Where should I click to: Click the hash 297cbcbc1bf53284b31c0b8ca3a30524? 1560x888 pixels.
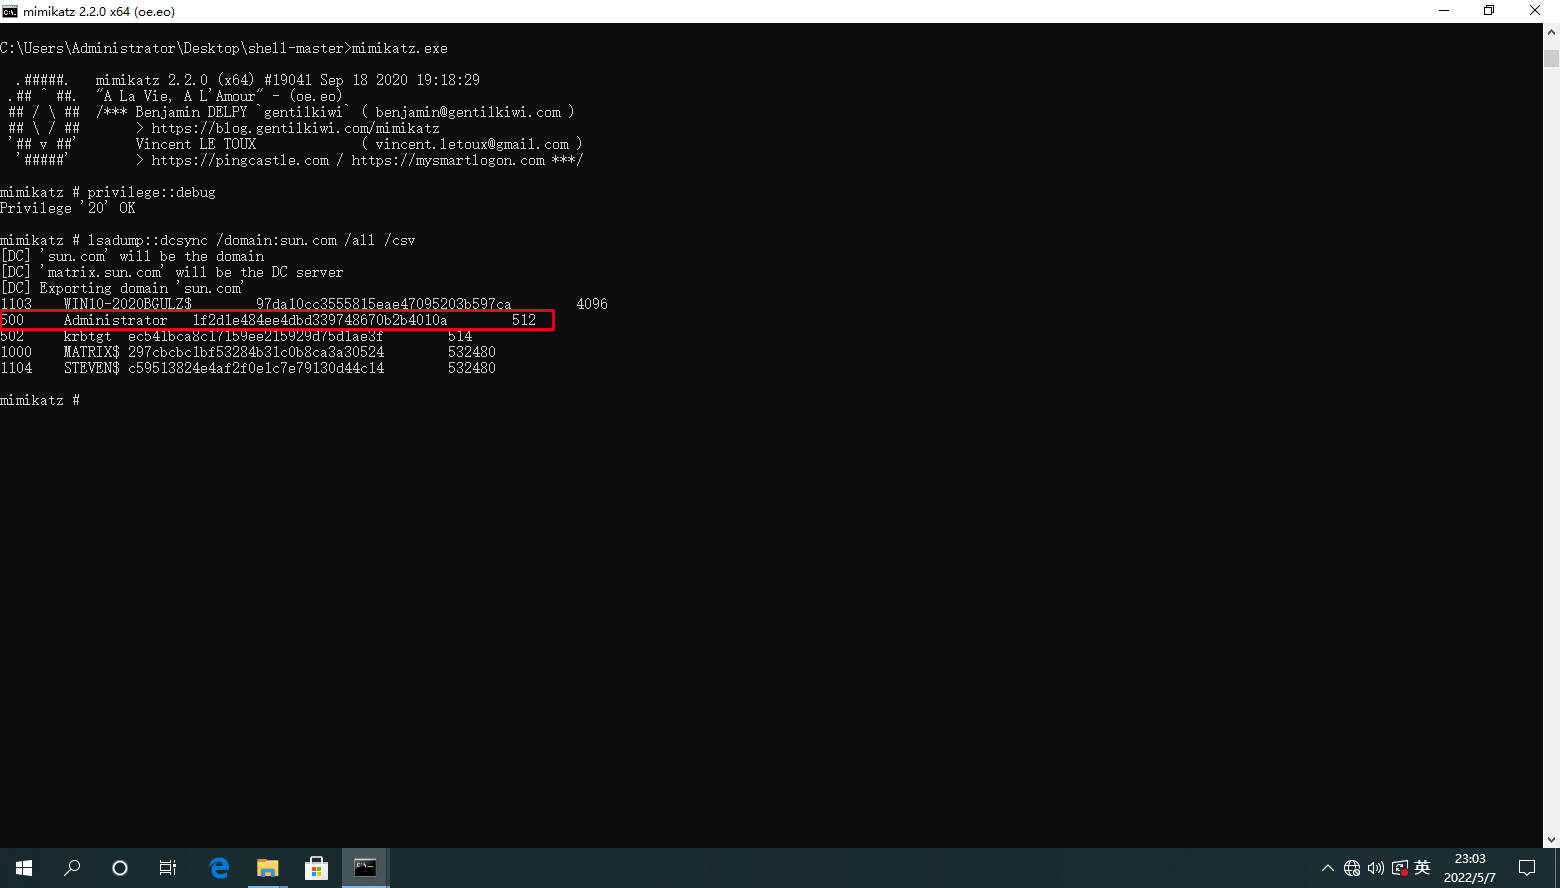(x=256, y=352)
